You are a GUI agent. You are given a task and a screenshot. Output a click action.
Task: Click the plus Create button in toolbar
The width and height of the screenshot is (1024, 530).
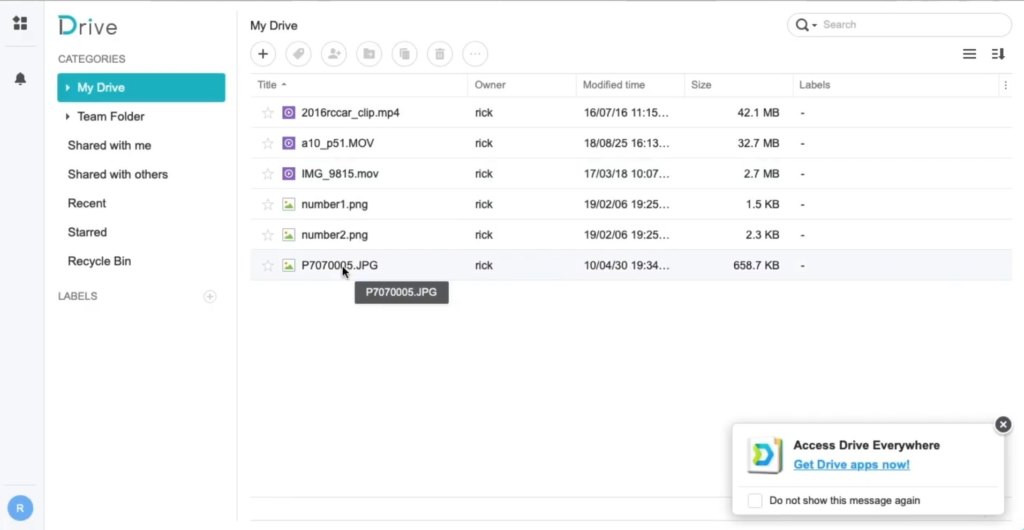pos(263,54)
